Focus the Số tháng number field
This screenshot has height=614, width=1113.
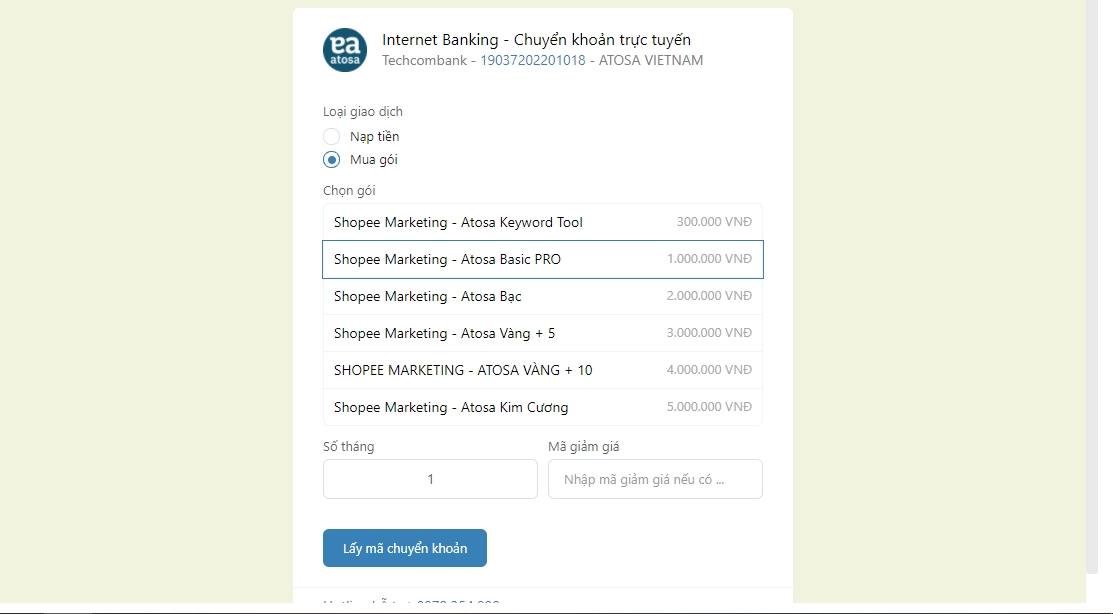click(x=430, y=479)
